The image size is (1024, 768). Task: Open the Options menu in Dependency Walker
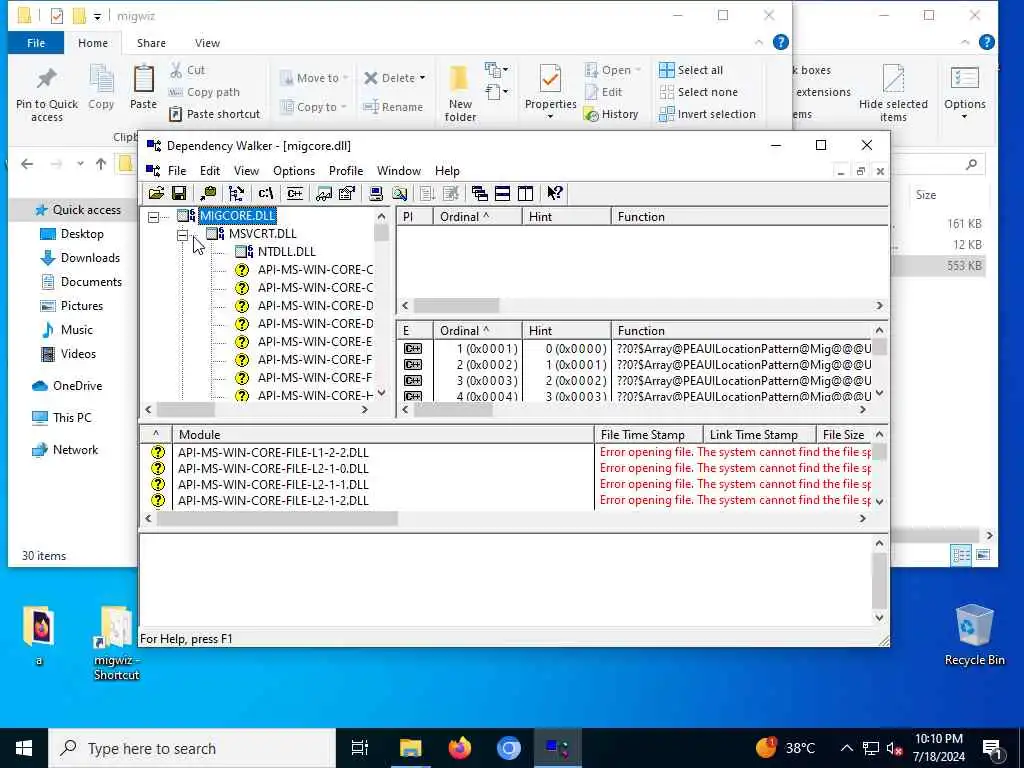click(x=294, y=170)
